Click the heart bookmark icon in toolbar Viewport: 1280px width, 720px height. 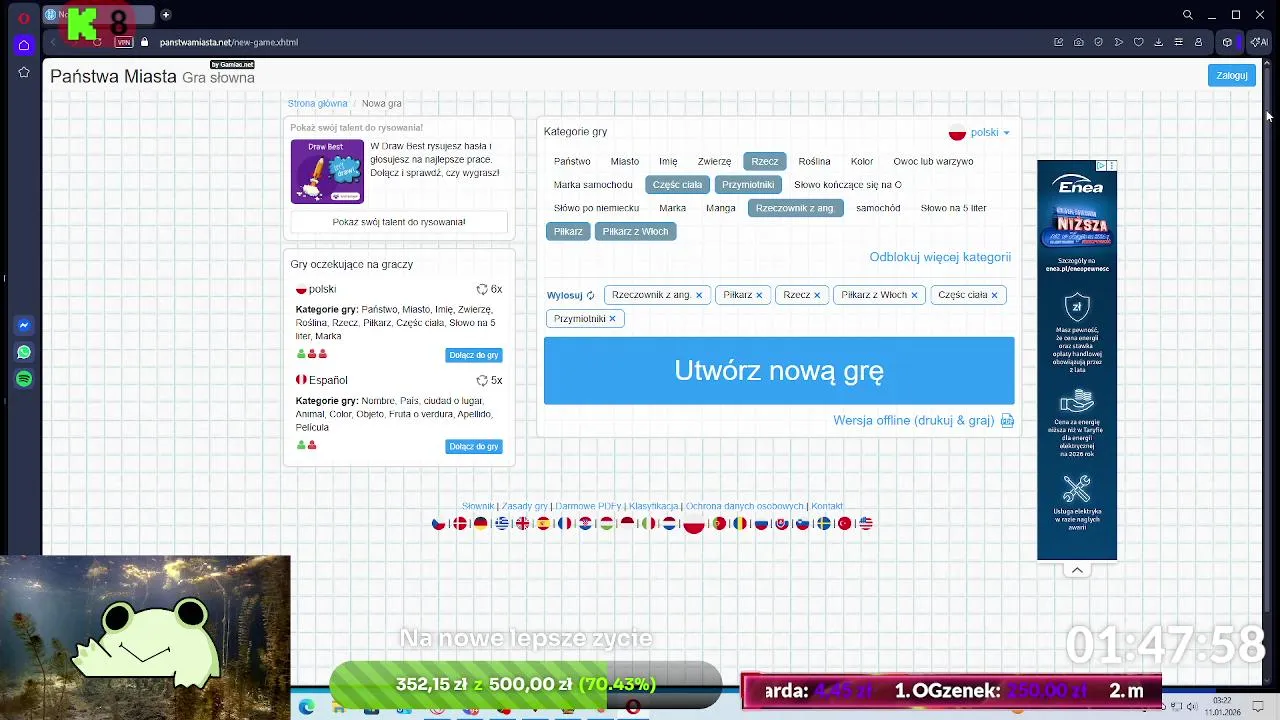[x=1138, y=42]
